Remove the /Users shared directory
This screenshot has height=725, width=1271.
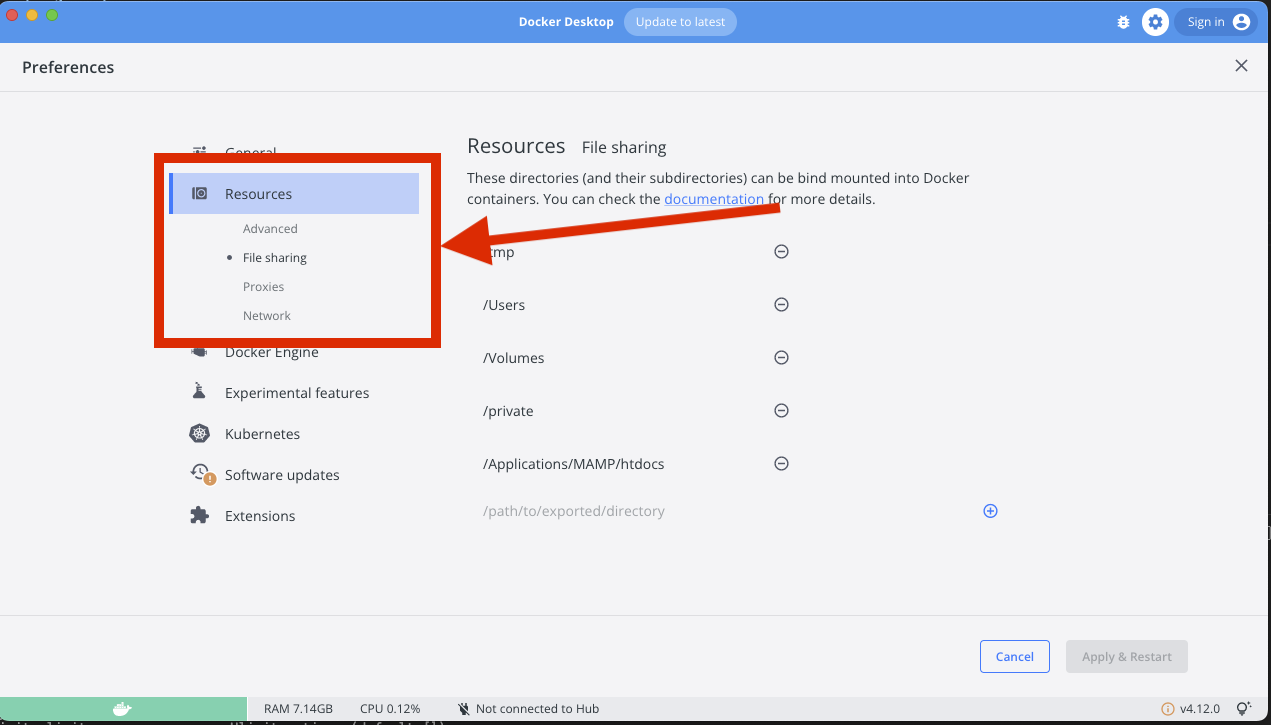point(782,305)
